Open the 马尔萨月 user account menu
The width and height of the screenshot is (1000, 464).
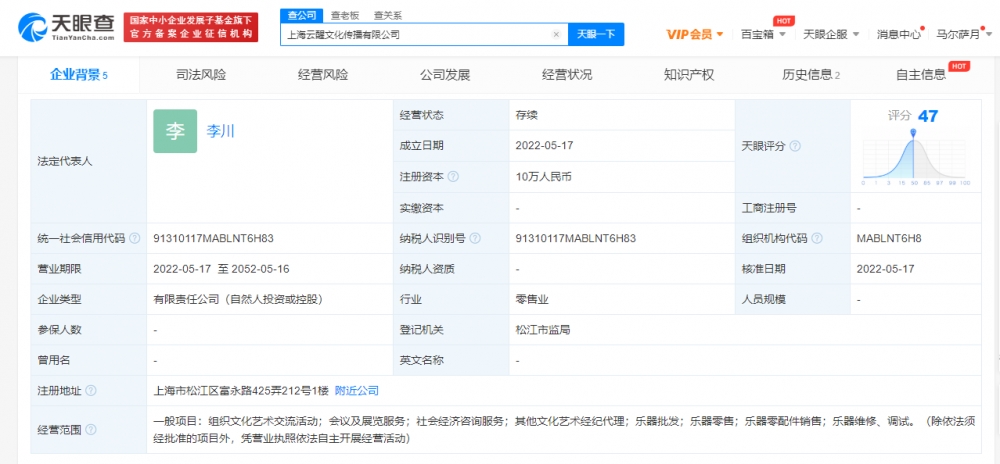965,34
